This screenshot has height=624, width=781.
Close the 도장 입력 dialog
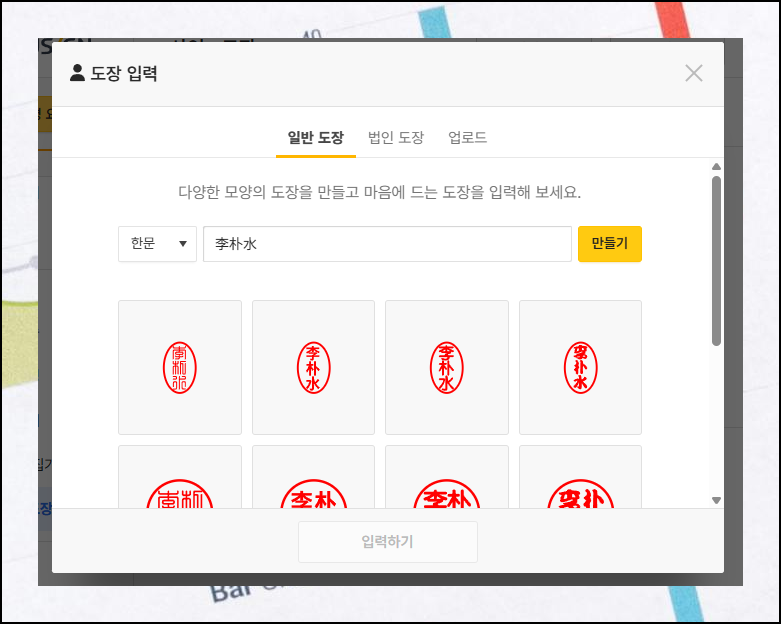click(693, 73)
